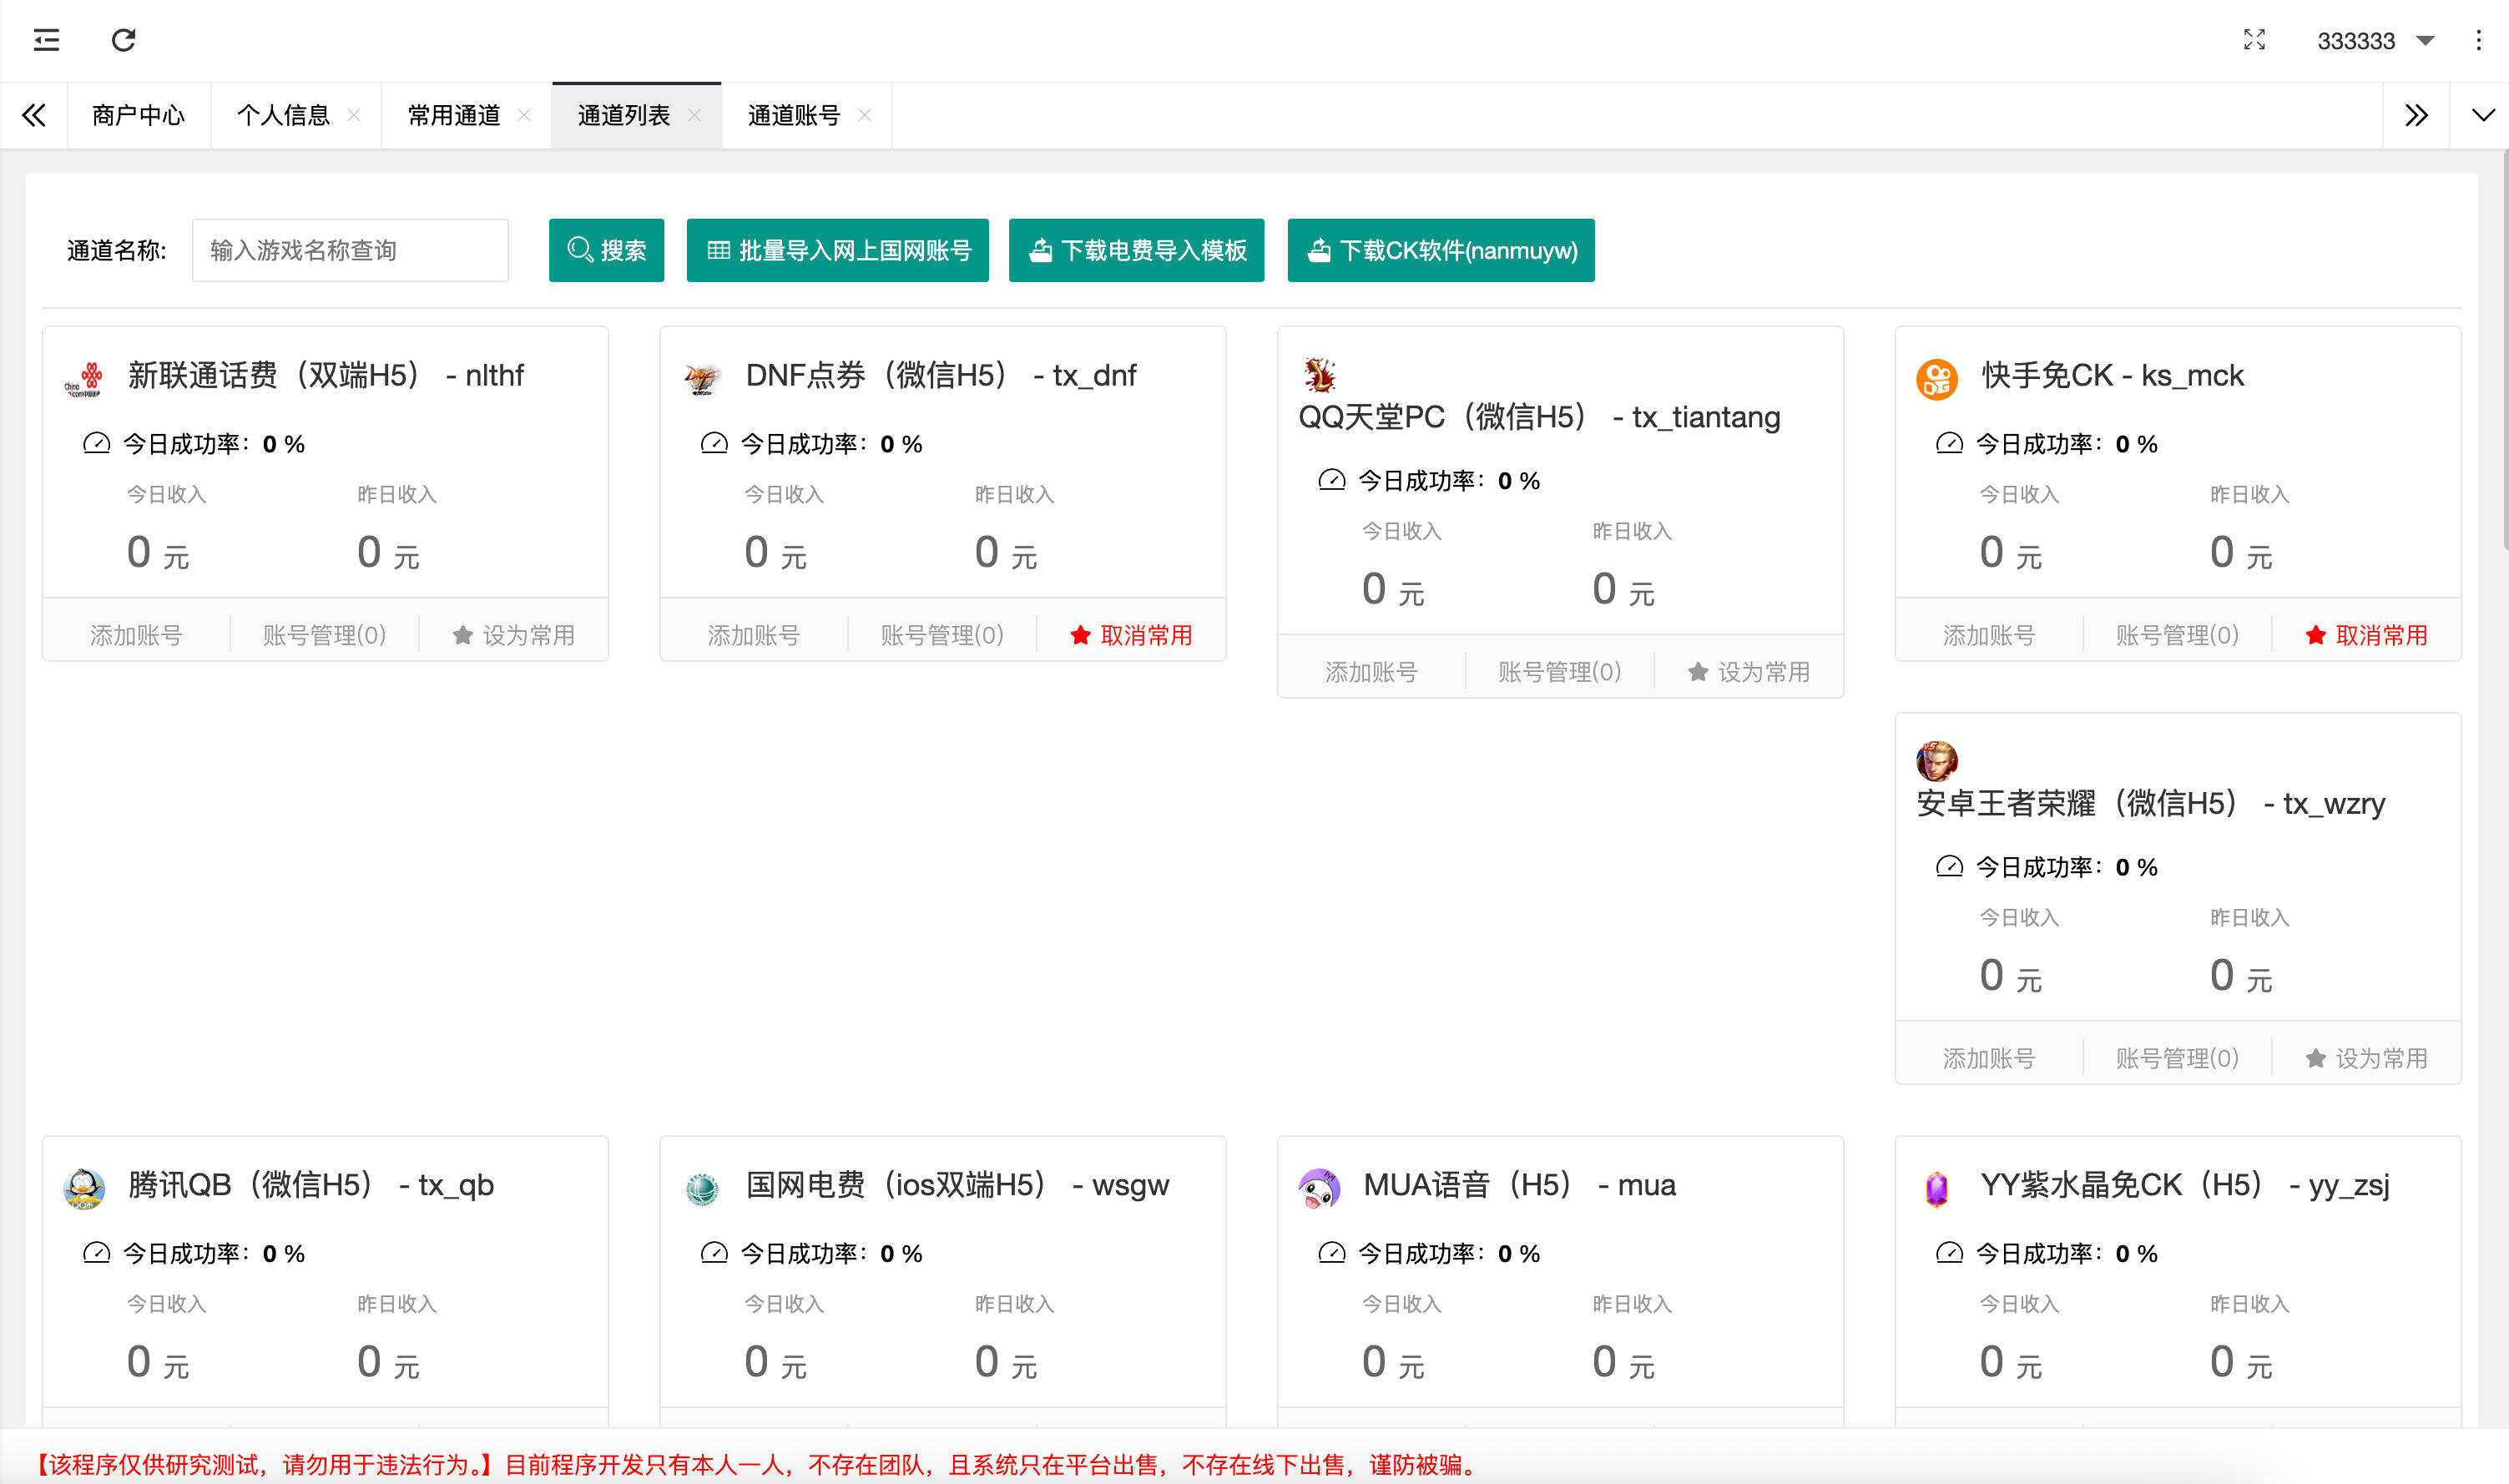Click the sidebar collapse icon top left
Viewport: 2509px width, 1484px height.
(x=46, y=40)
